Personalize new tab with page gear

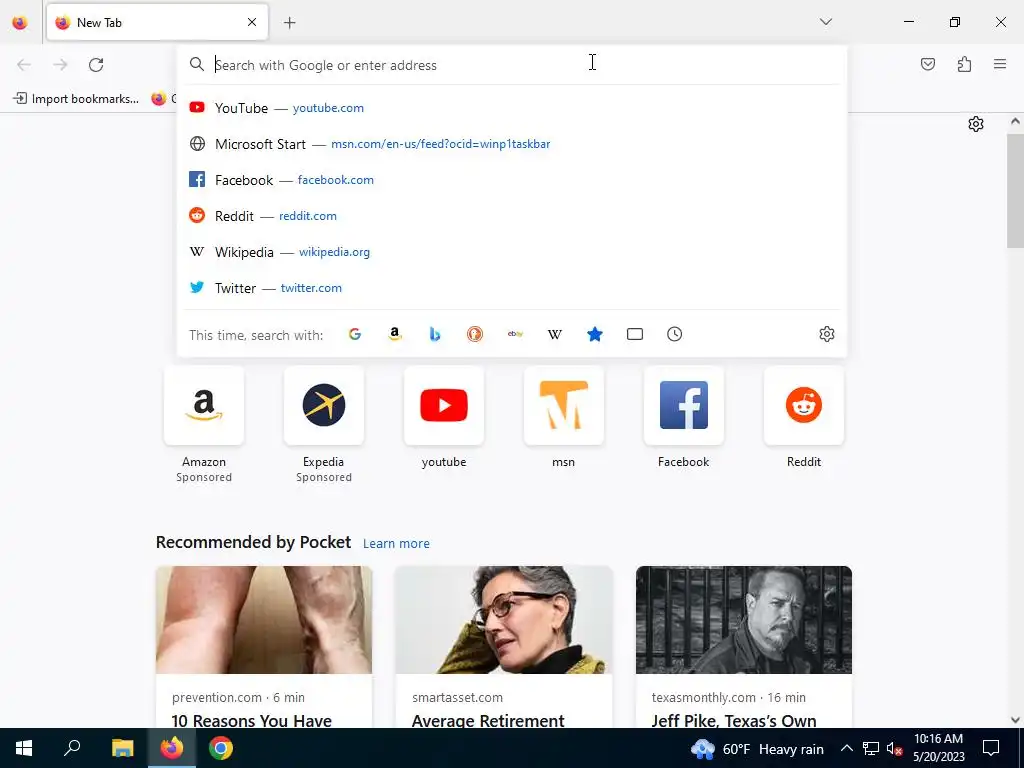click(976, 124)
